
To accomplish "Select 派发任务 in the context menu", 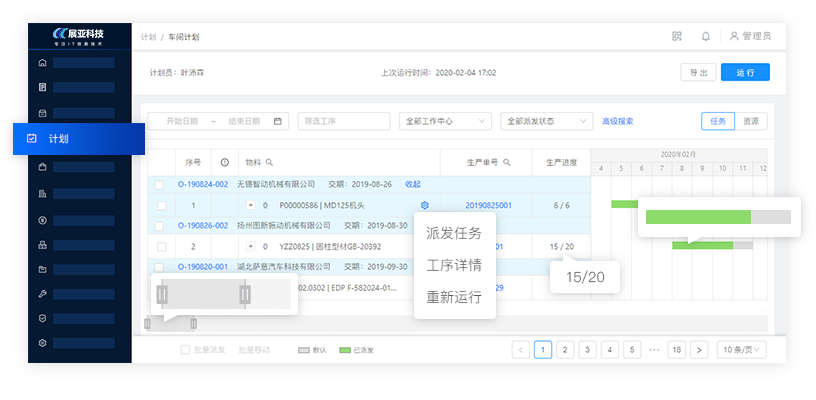I will (454, 233).
